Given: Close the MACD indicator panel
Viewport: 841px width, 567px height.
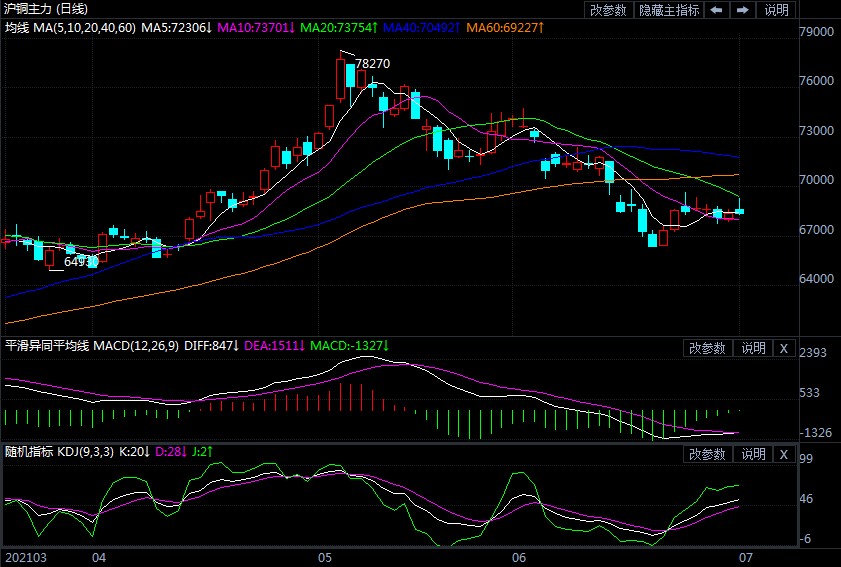Looking at the screenshot, I should pos(784,348).
